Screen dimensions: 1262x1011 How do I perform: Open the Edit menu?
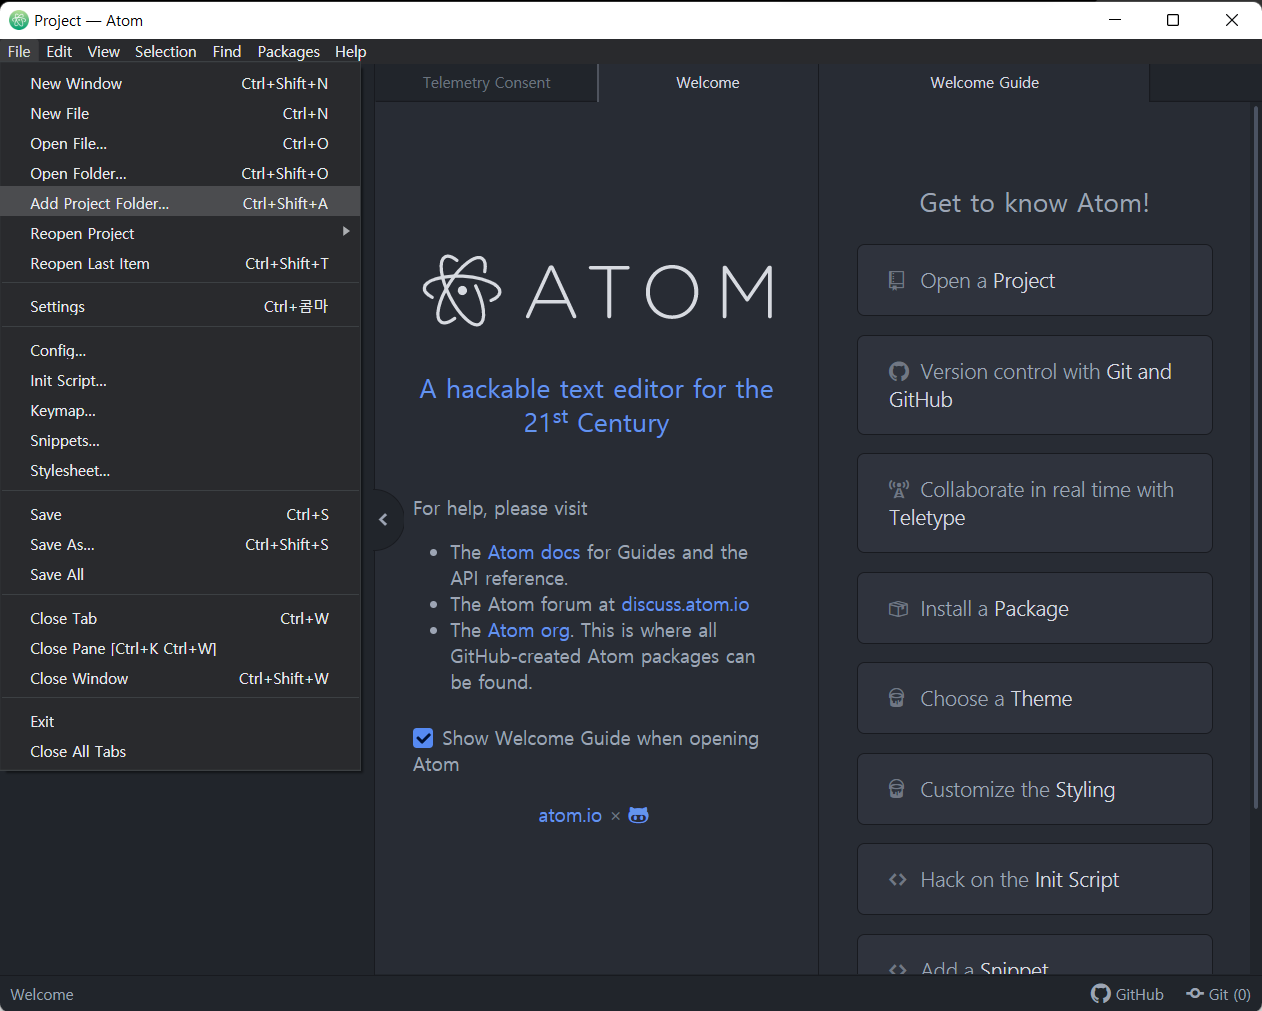[x=59, y=51]
